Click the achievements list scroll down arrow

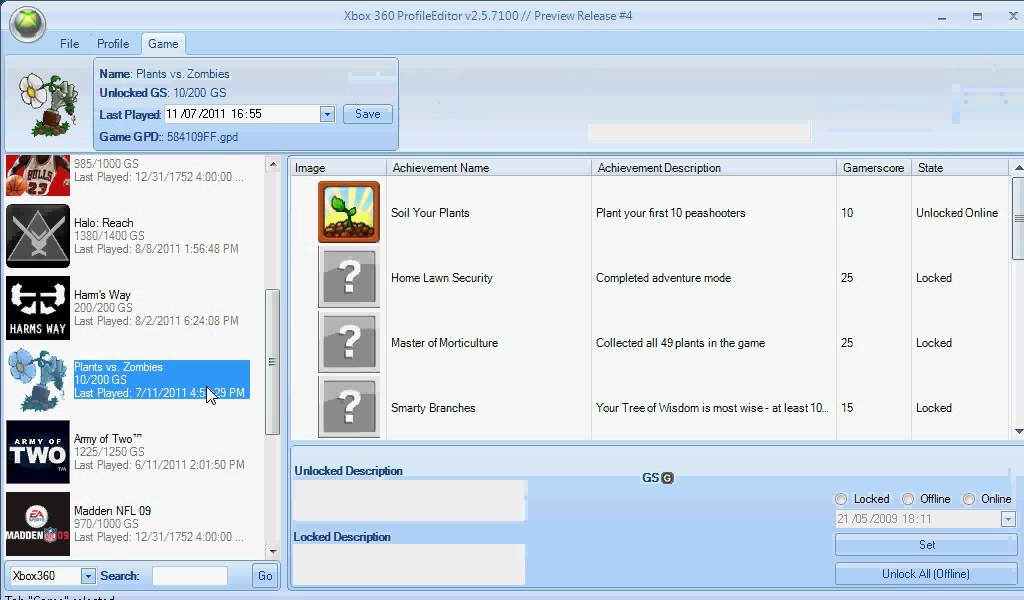(1018, 432)
